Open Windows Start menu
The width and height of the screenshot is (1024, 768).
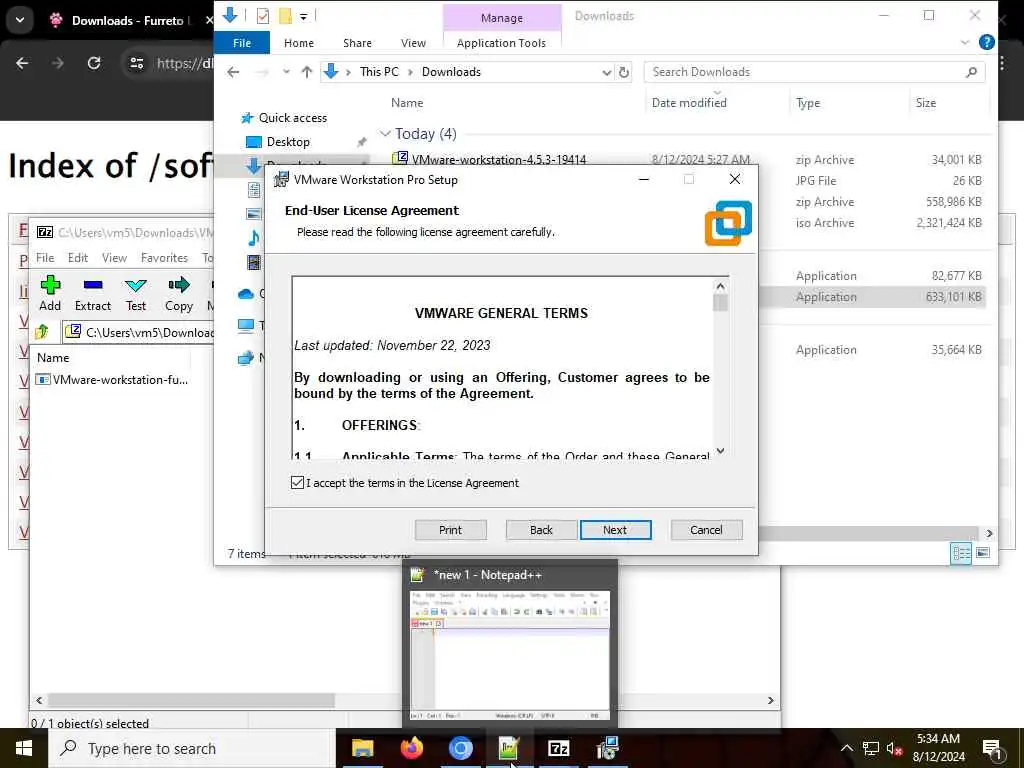(24, 748)
